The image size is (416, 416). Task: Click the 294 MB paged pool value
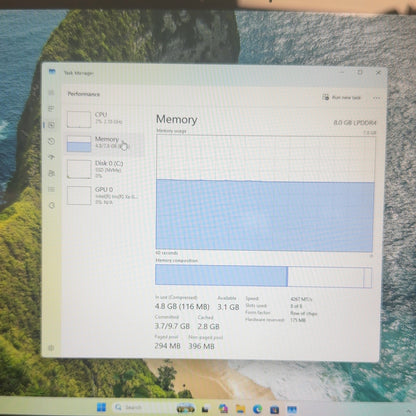pos(167,346)
